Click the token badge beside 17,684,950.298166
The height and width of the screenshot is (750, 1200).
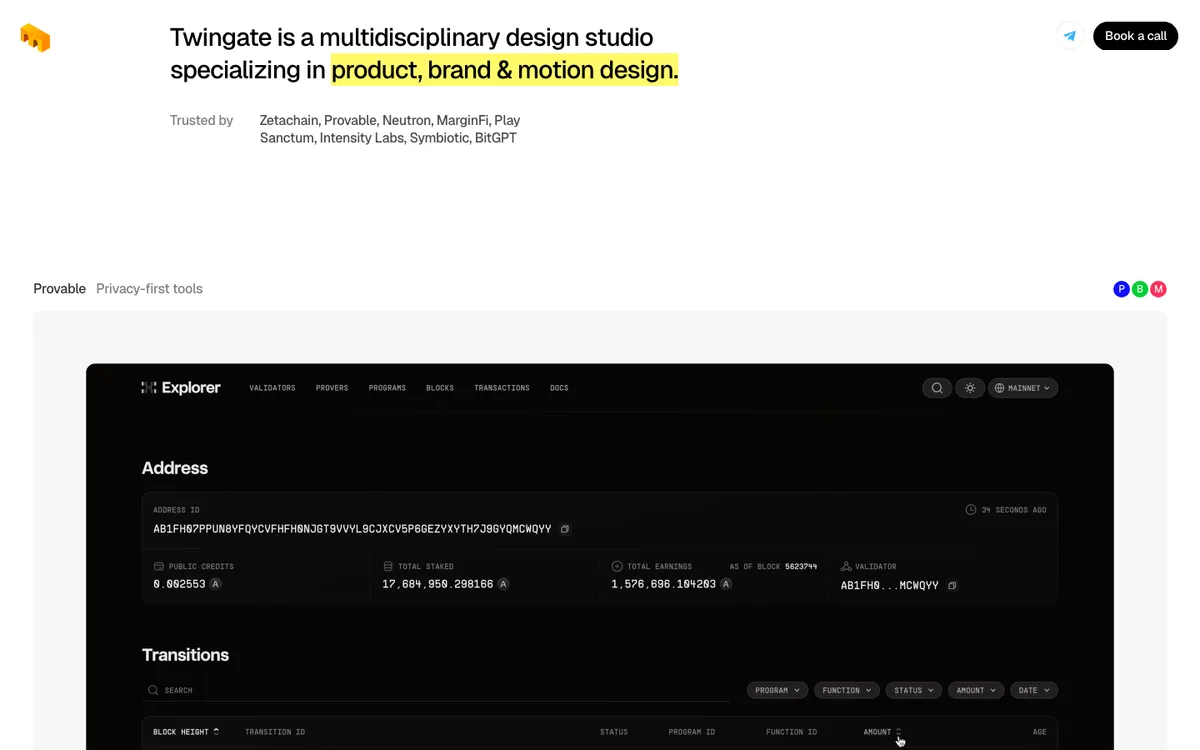pos(503,584)
